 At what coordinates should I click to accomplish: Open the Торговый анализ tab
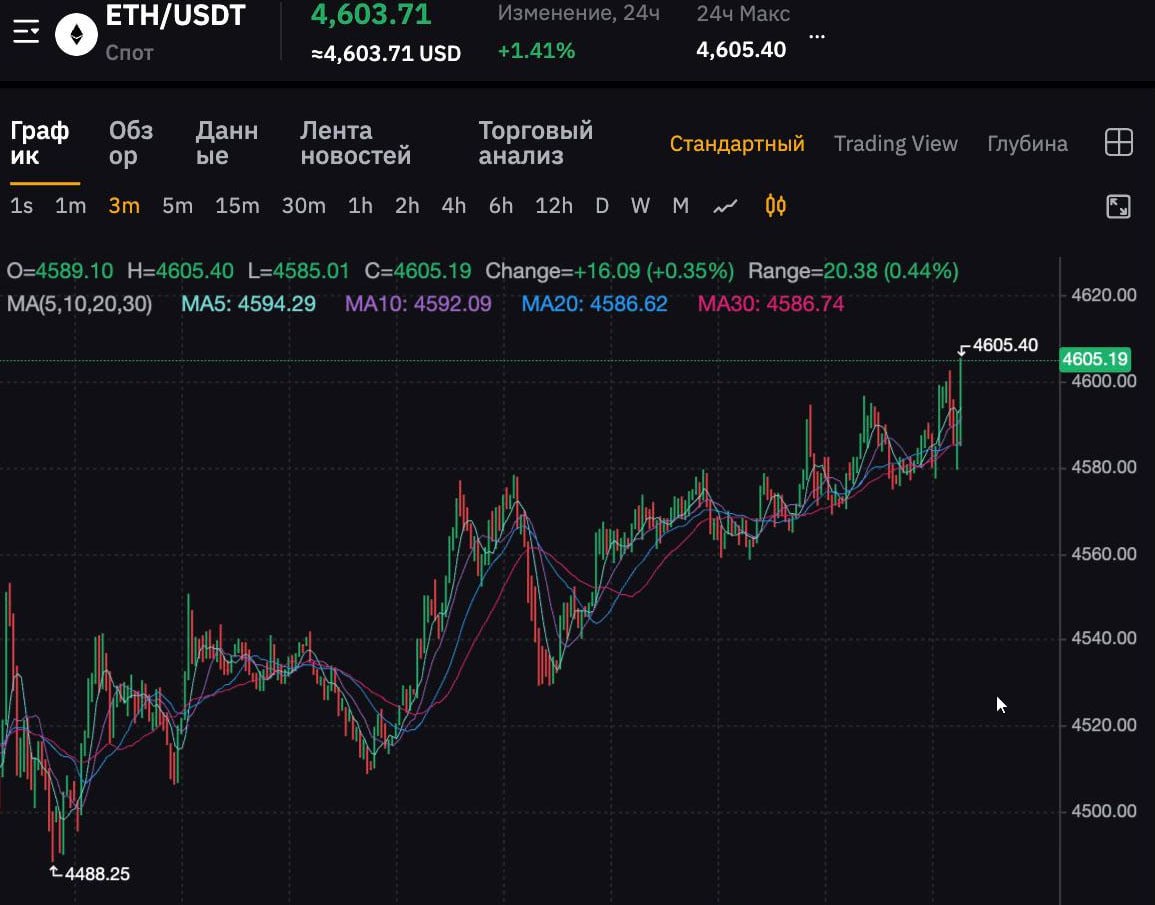click(x=535, y=144)
